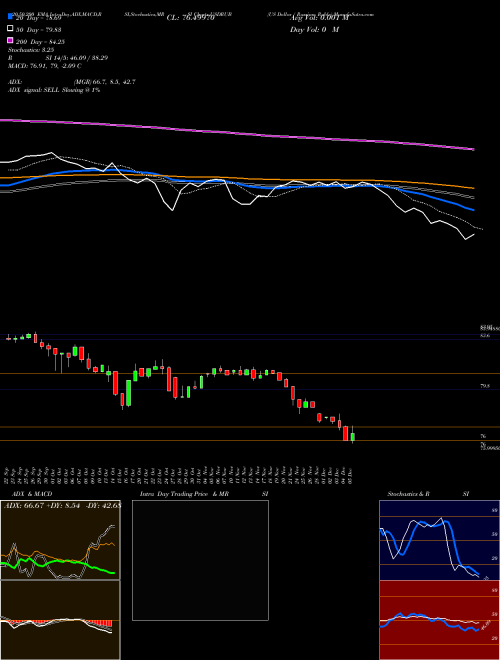Click the white 50 Day EMA legend swatch
Screen dimensions: 500x660
(x=10, y=29)
